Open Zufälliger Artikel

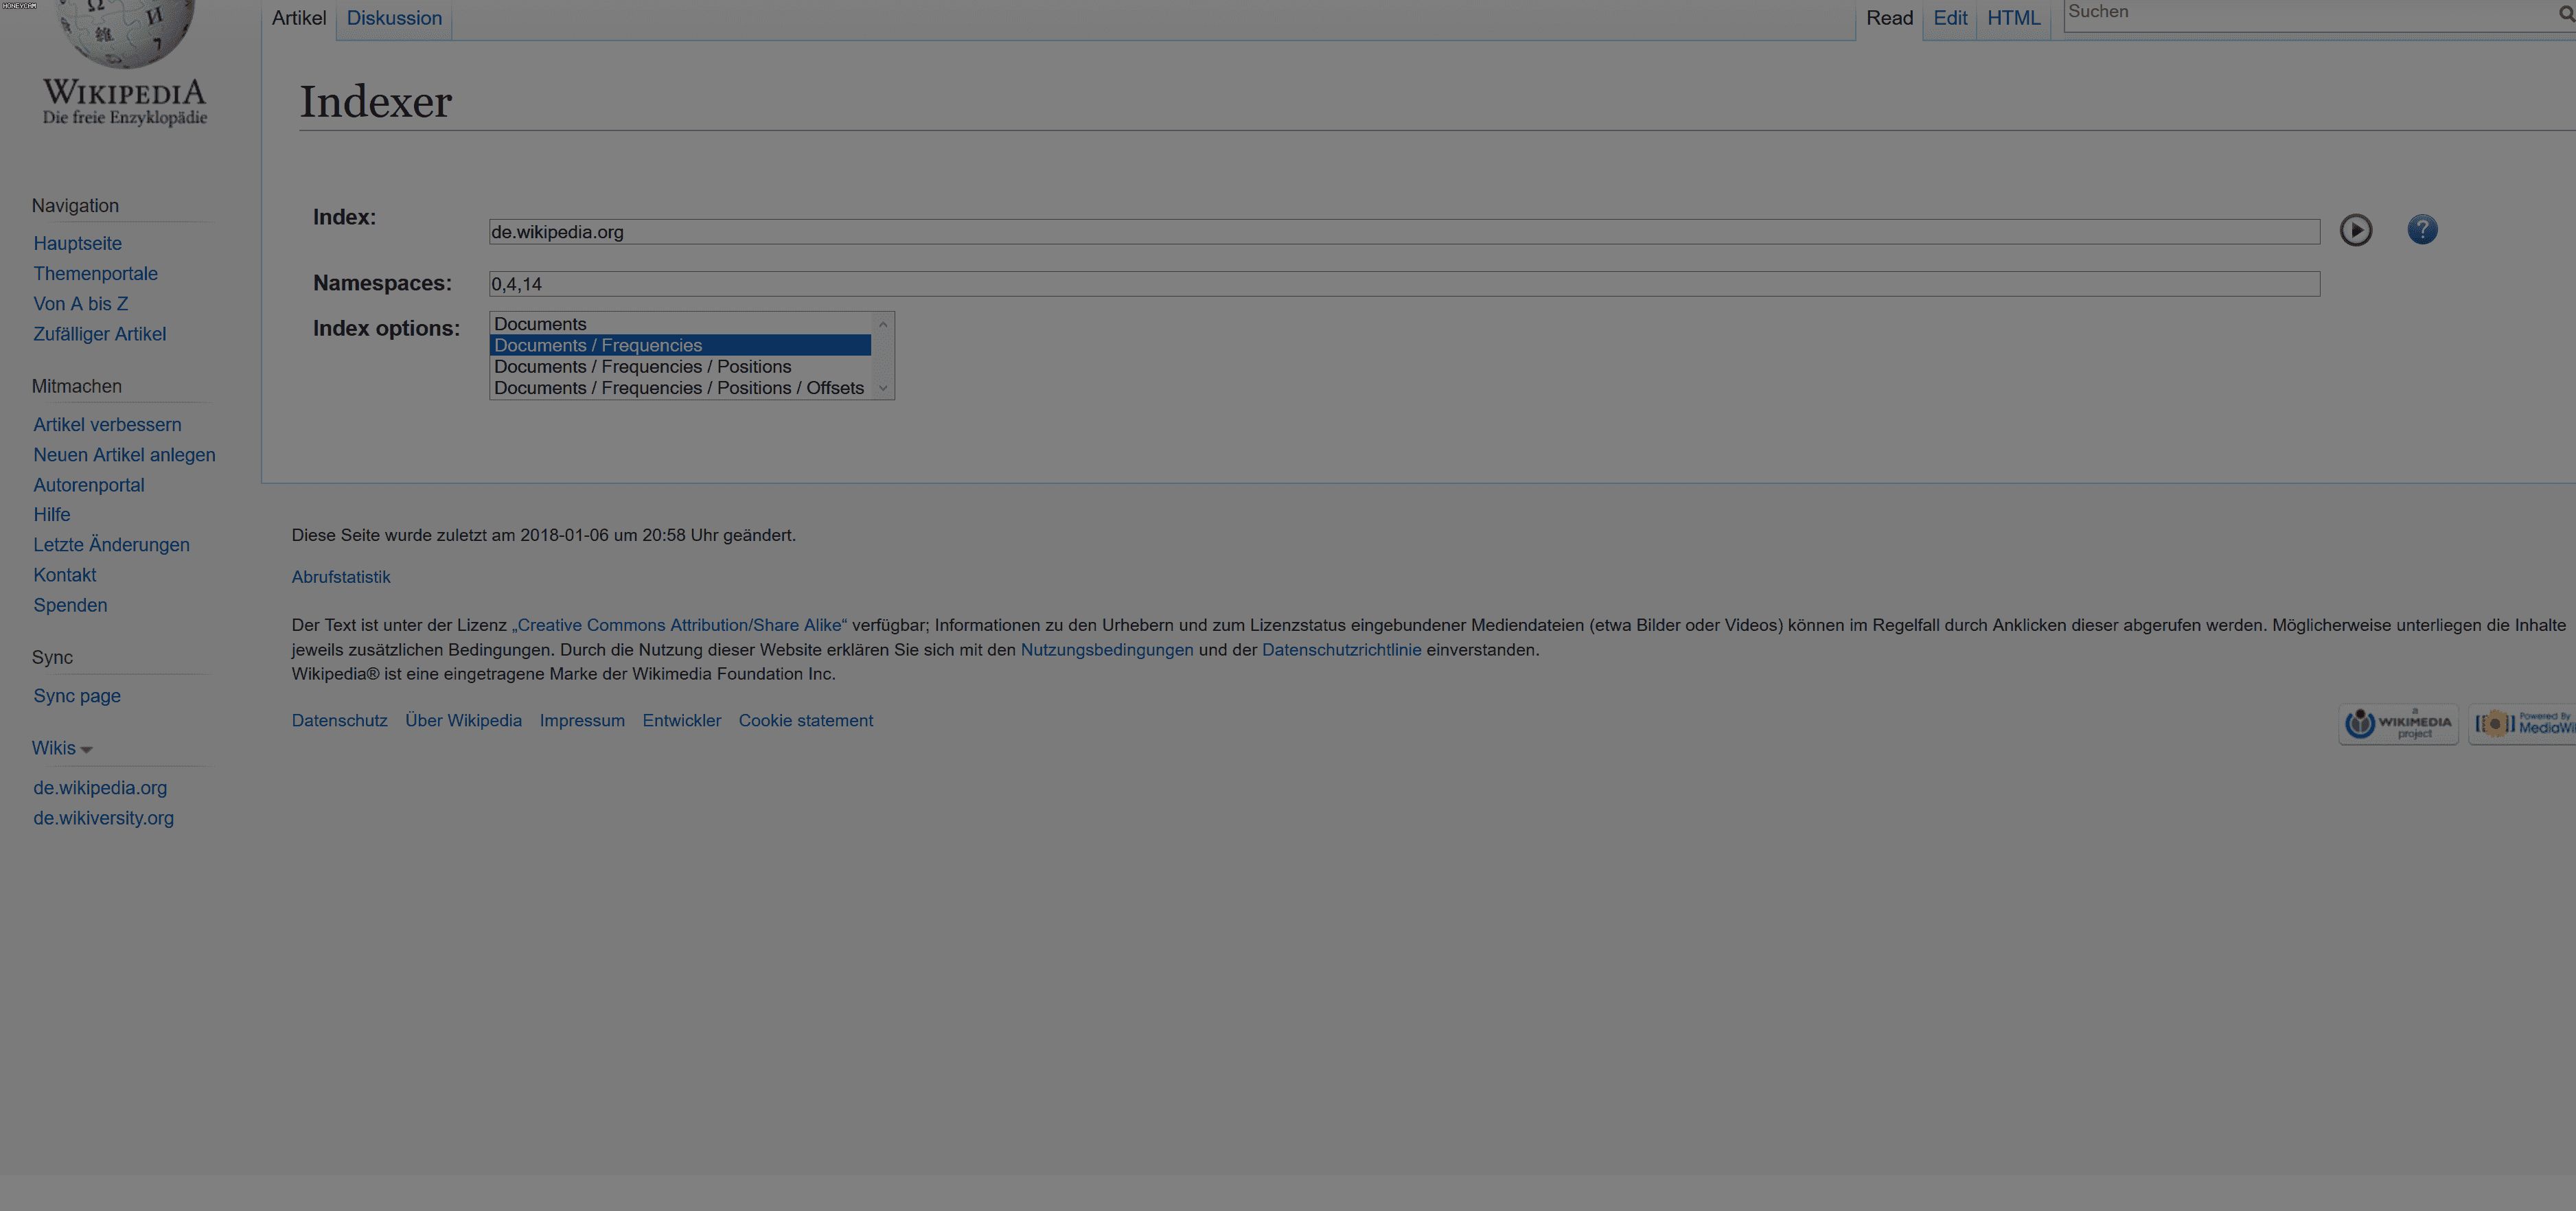tap(99, 334)
